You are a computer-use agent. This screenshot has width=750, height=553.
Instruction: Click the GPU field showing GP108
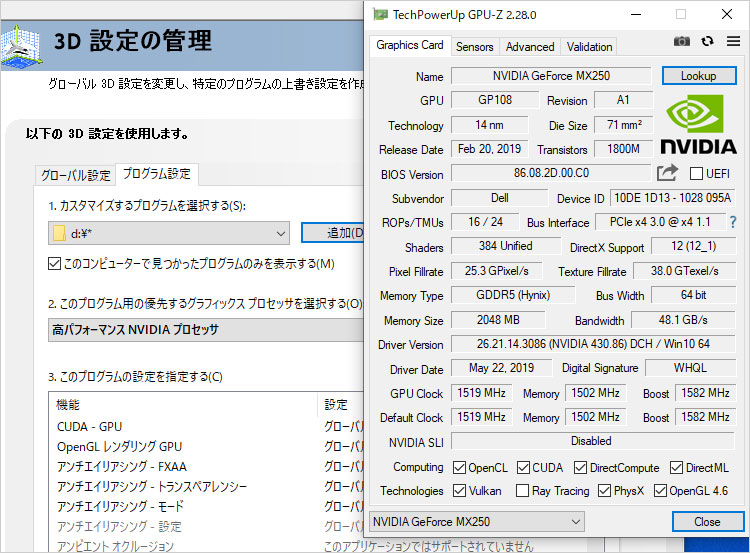point(495,100)
